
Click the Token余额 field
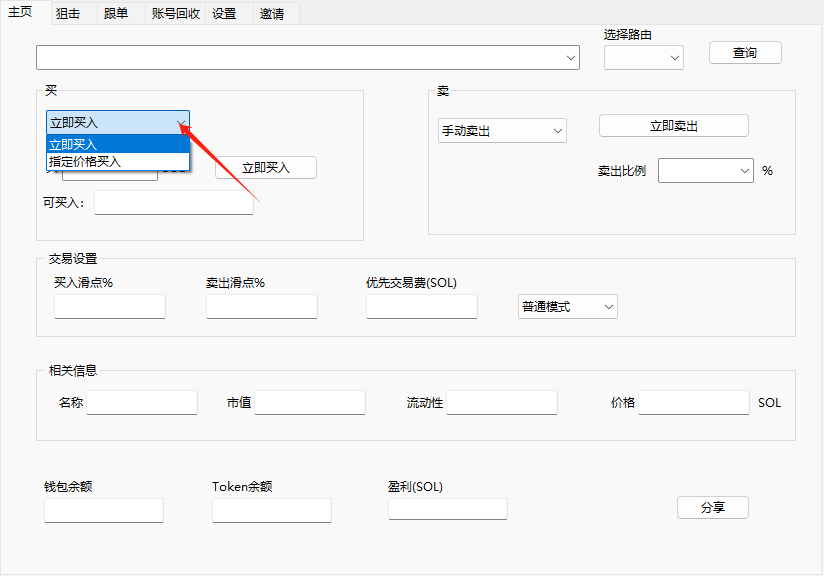coord(272,510)
